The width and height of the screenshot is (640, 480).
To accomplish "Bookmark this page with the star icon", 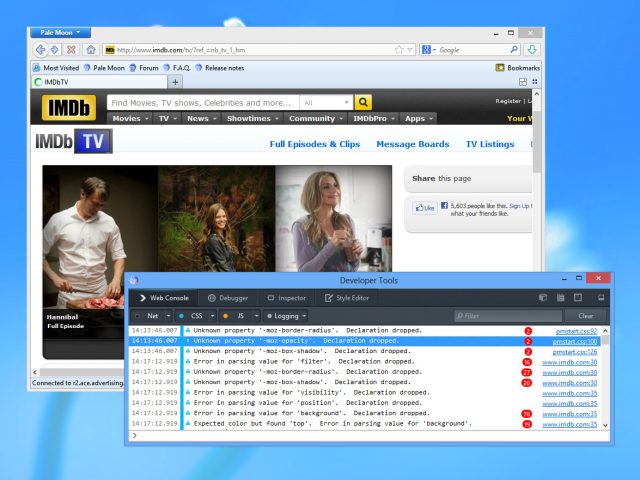I will pos(398,49).
